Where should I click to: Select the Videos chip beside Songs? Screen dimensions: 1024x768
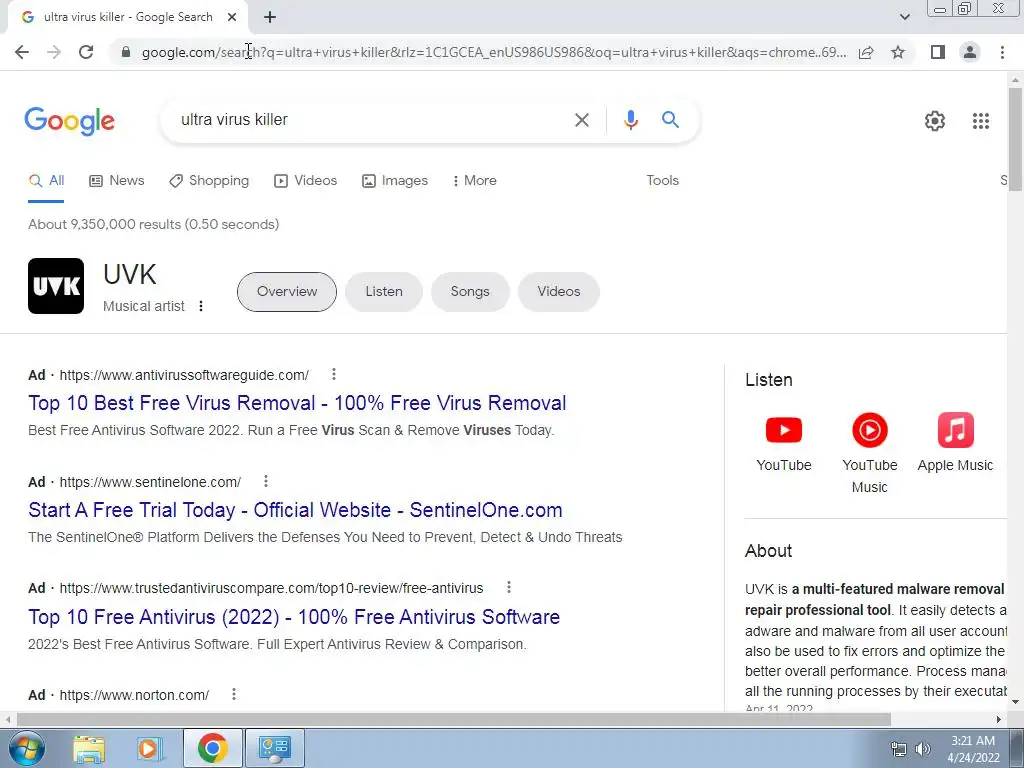click(x=558, y=292)
